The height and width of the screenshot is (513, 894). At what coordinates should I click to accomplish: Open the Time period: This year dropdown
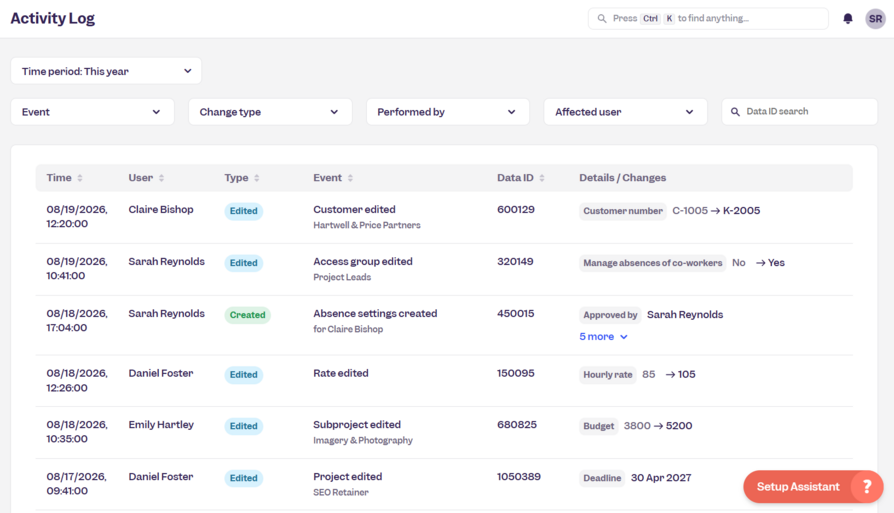(106, 71)
